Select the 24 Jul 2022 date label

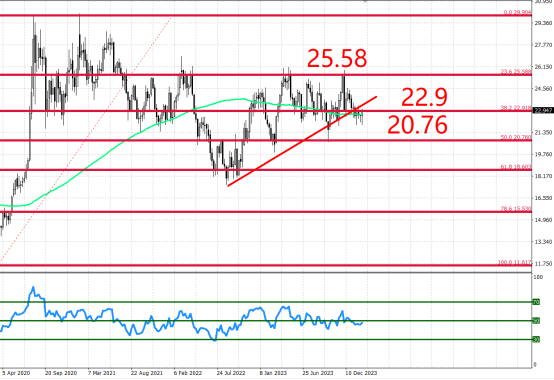point(231,373)
